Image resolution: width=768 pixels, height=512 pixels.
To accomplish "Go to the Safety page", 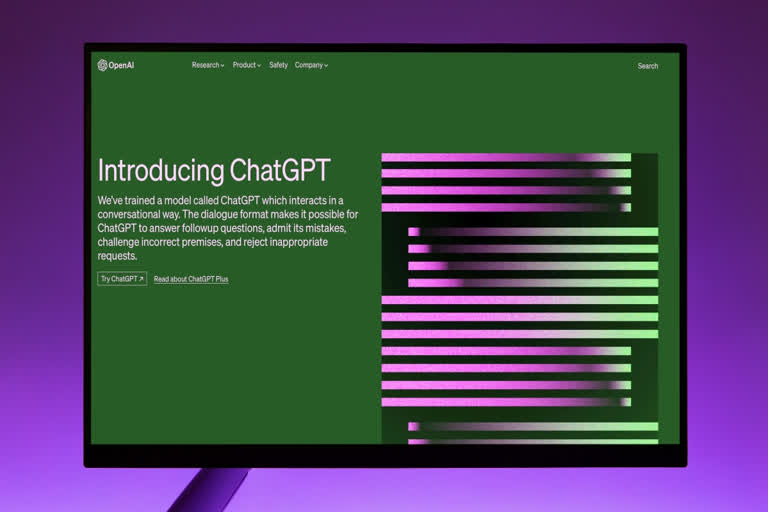I will pos(278,65).
